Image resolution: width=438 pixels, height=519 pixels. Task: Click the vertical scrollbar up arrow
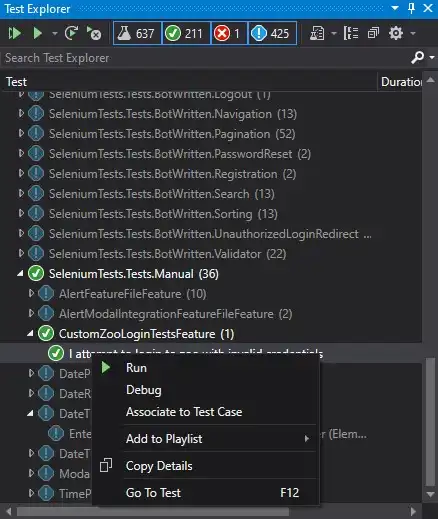pyautogui.click(x=430, y=80)
